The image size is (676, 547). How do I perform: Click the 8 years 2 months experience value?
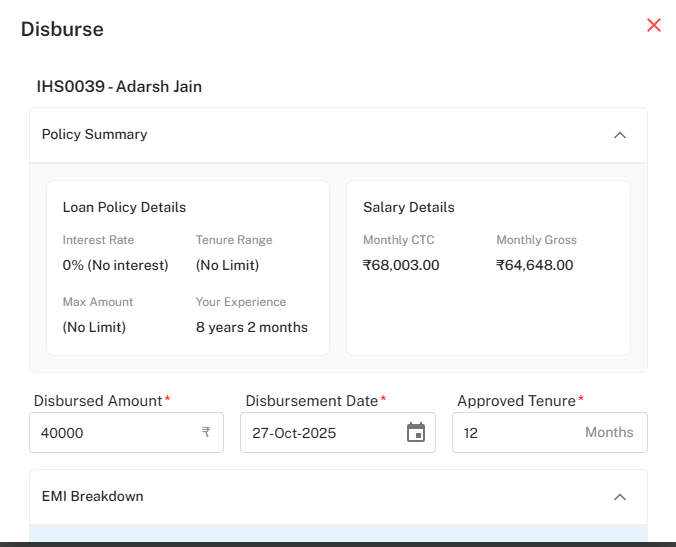pos(251,327)
